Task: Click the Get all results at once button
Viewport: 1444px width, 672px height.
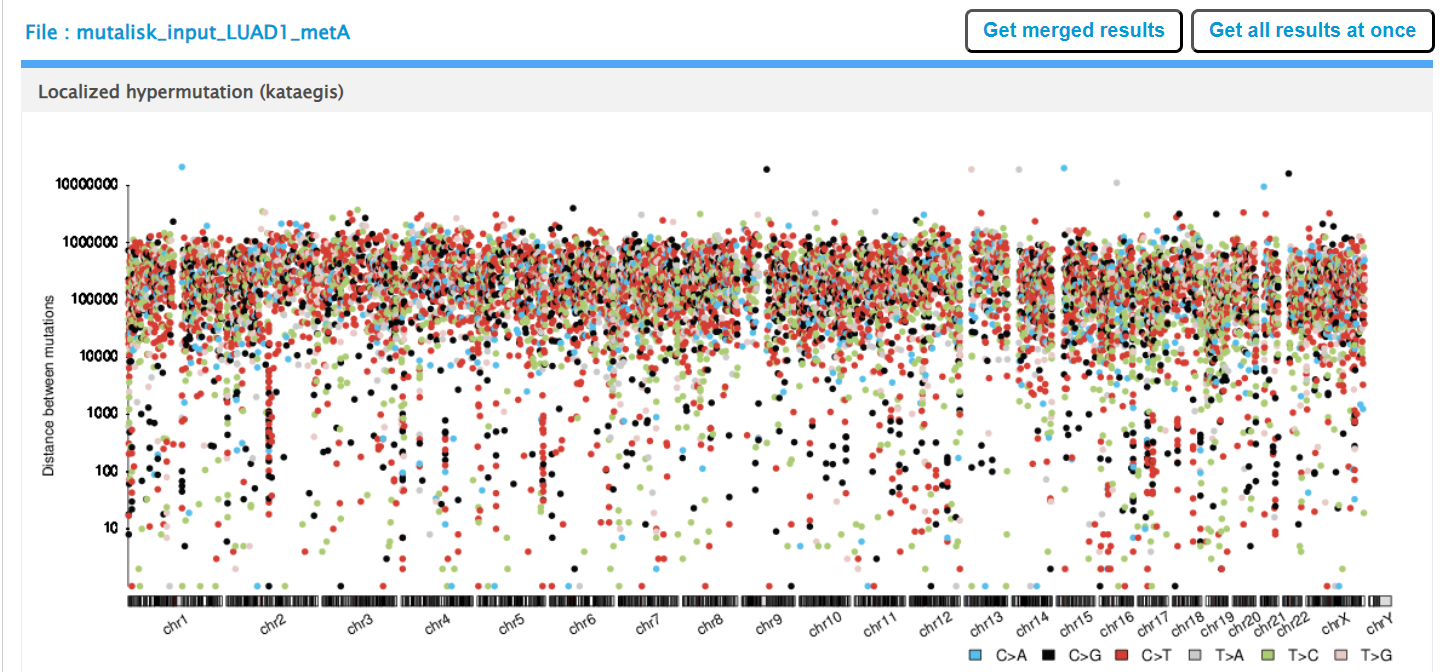Action: pos(1312,30)
